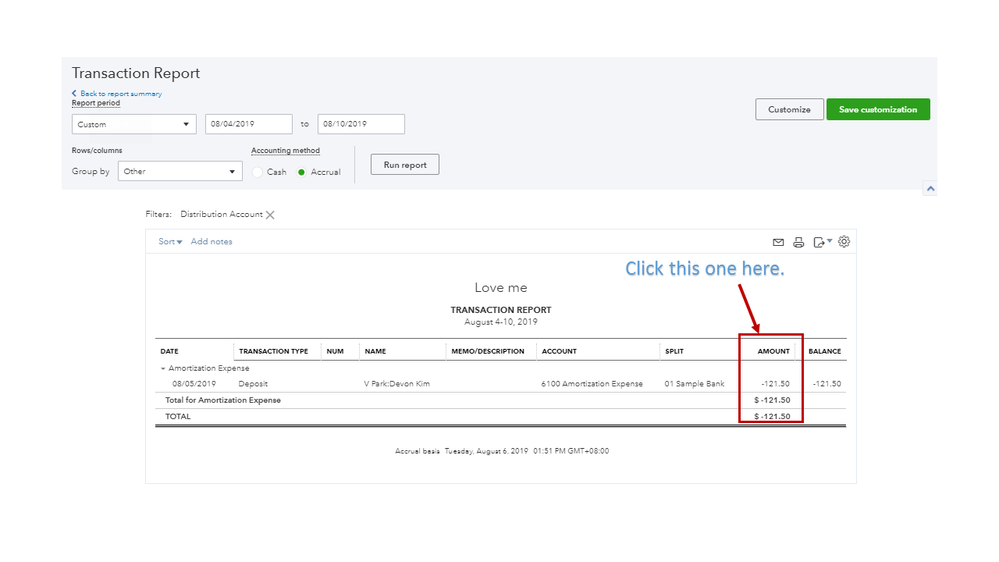Click the Report period label
Viewport: 999px width, 562px height.
(x=96, y=103)
